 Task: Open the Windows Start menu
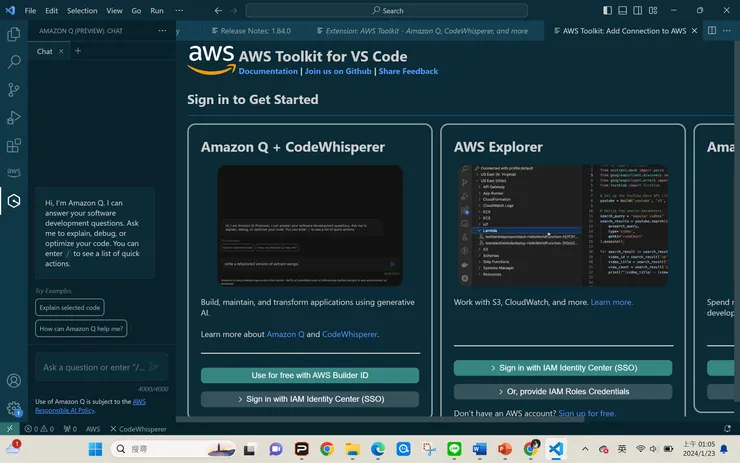click(95, 449)
